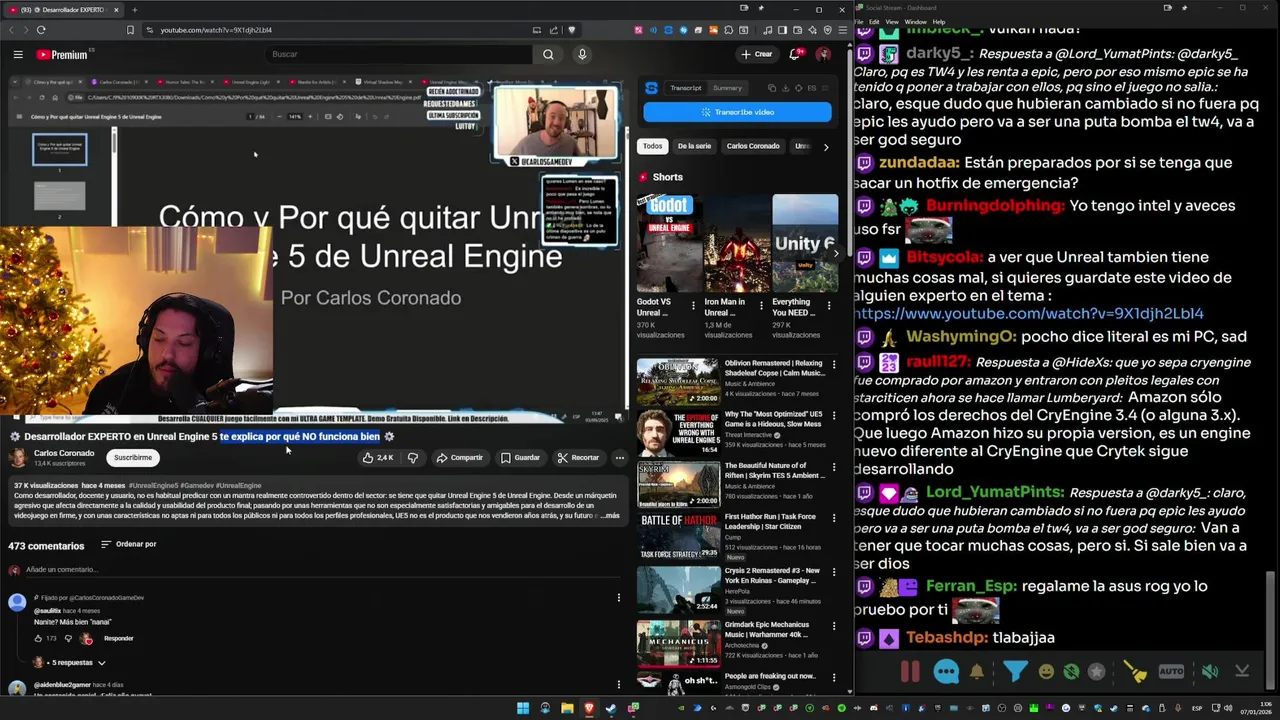The height and width of the screenshot is (720, 1280).
Task: Select the Carlos Coronado chip
Action: tap(753, 147)
